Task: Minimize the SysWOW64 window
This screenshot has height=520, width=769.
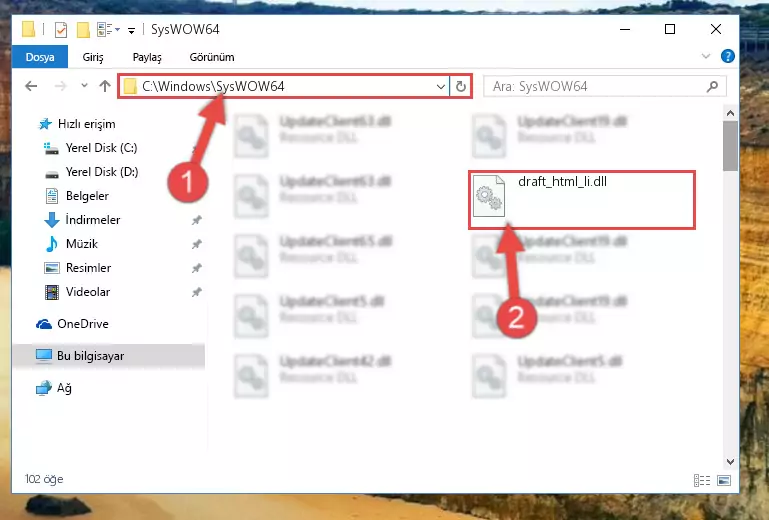Action: pyautogui.click(x=625, y=29)
